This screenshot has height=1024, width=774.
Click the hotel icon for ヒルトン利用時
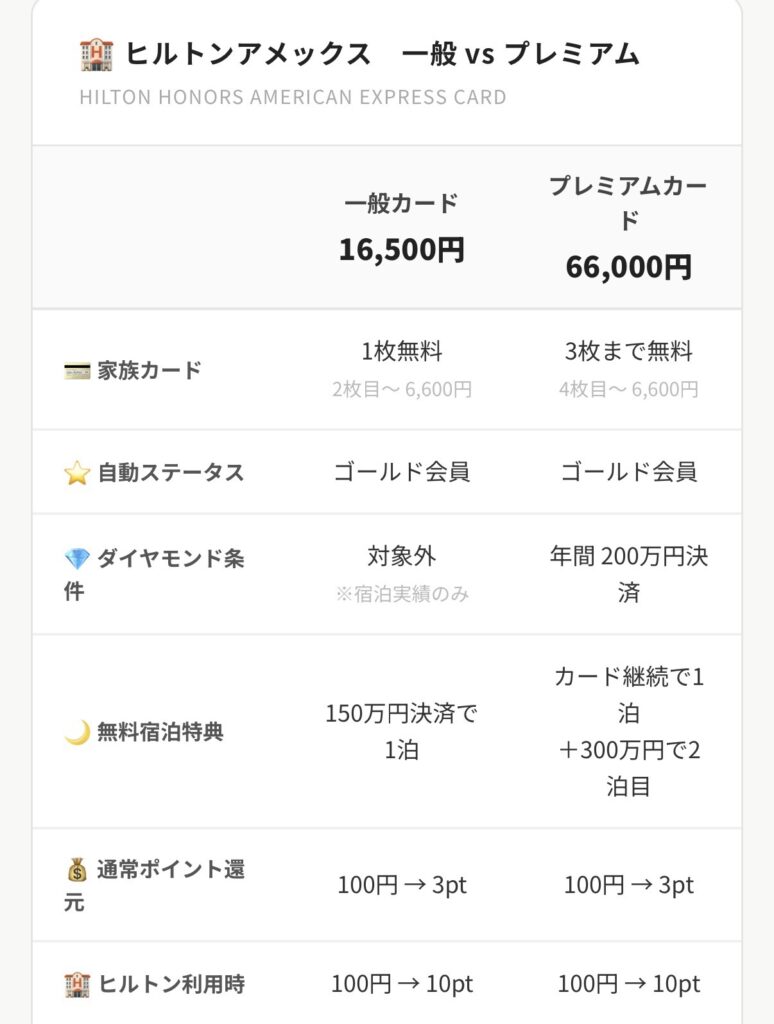77,985
